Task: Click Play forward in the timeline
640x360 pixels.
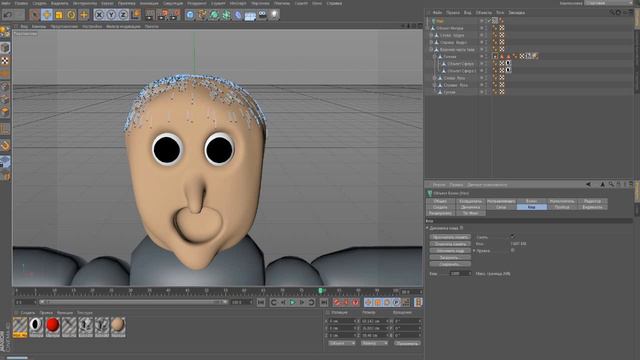Action: (x=293, y=302)
